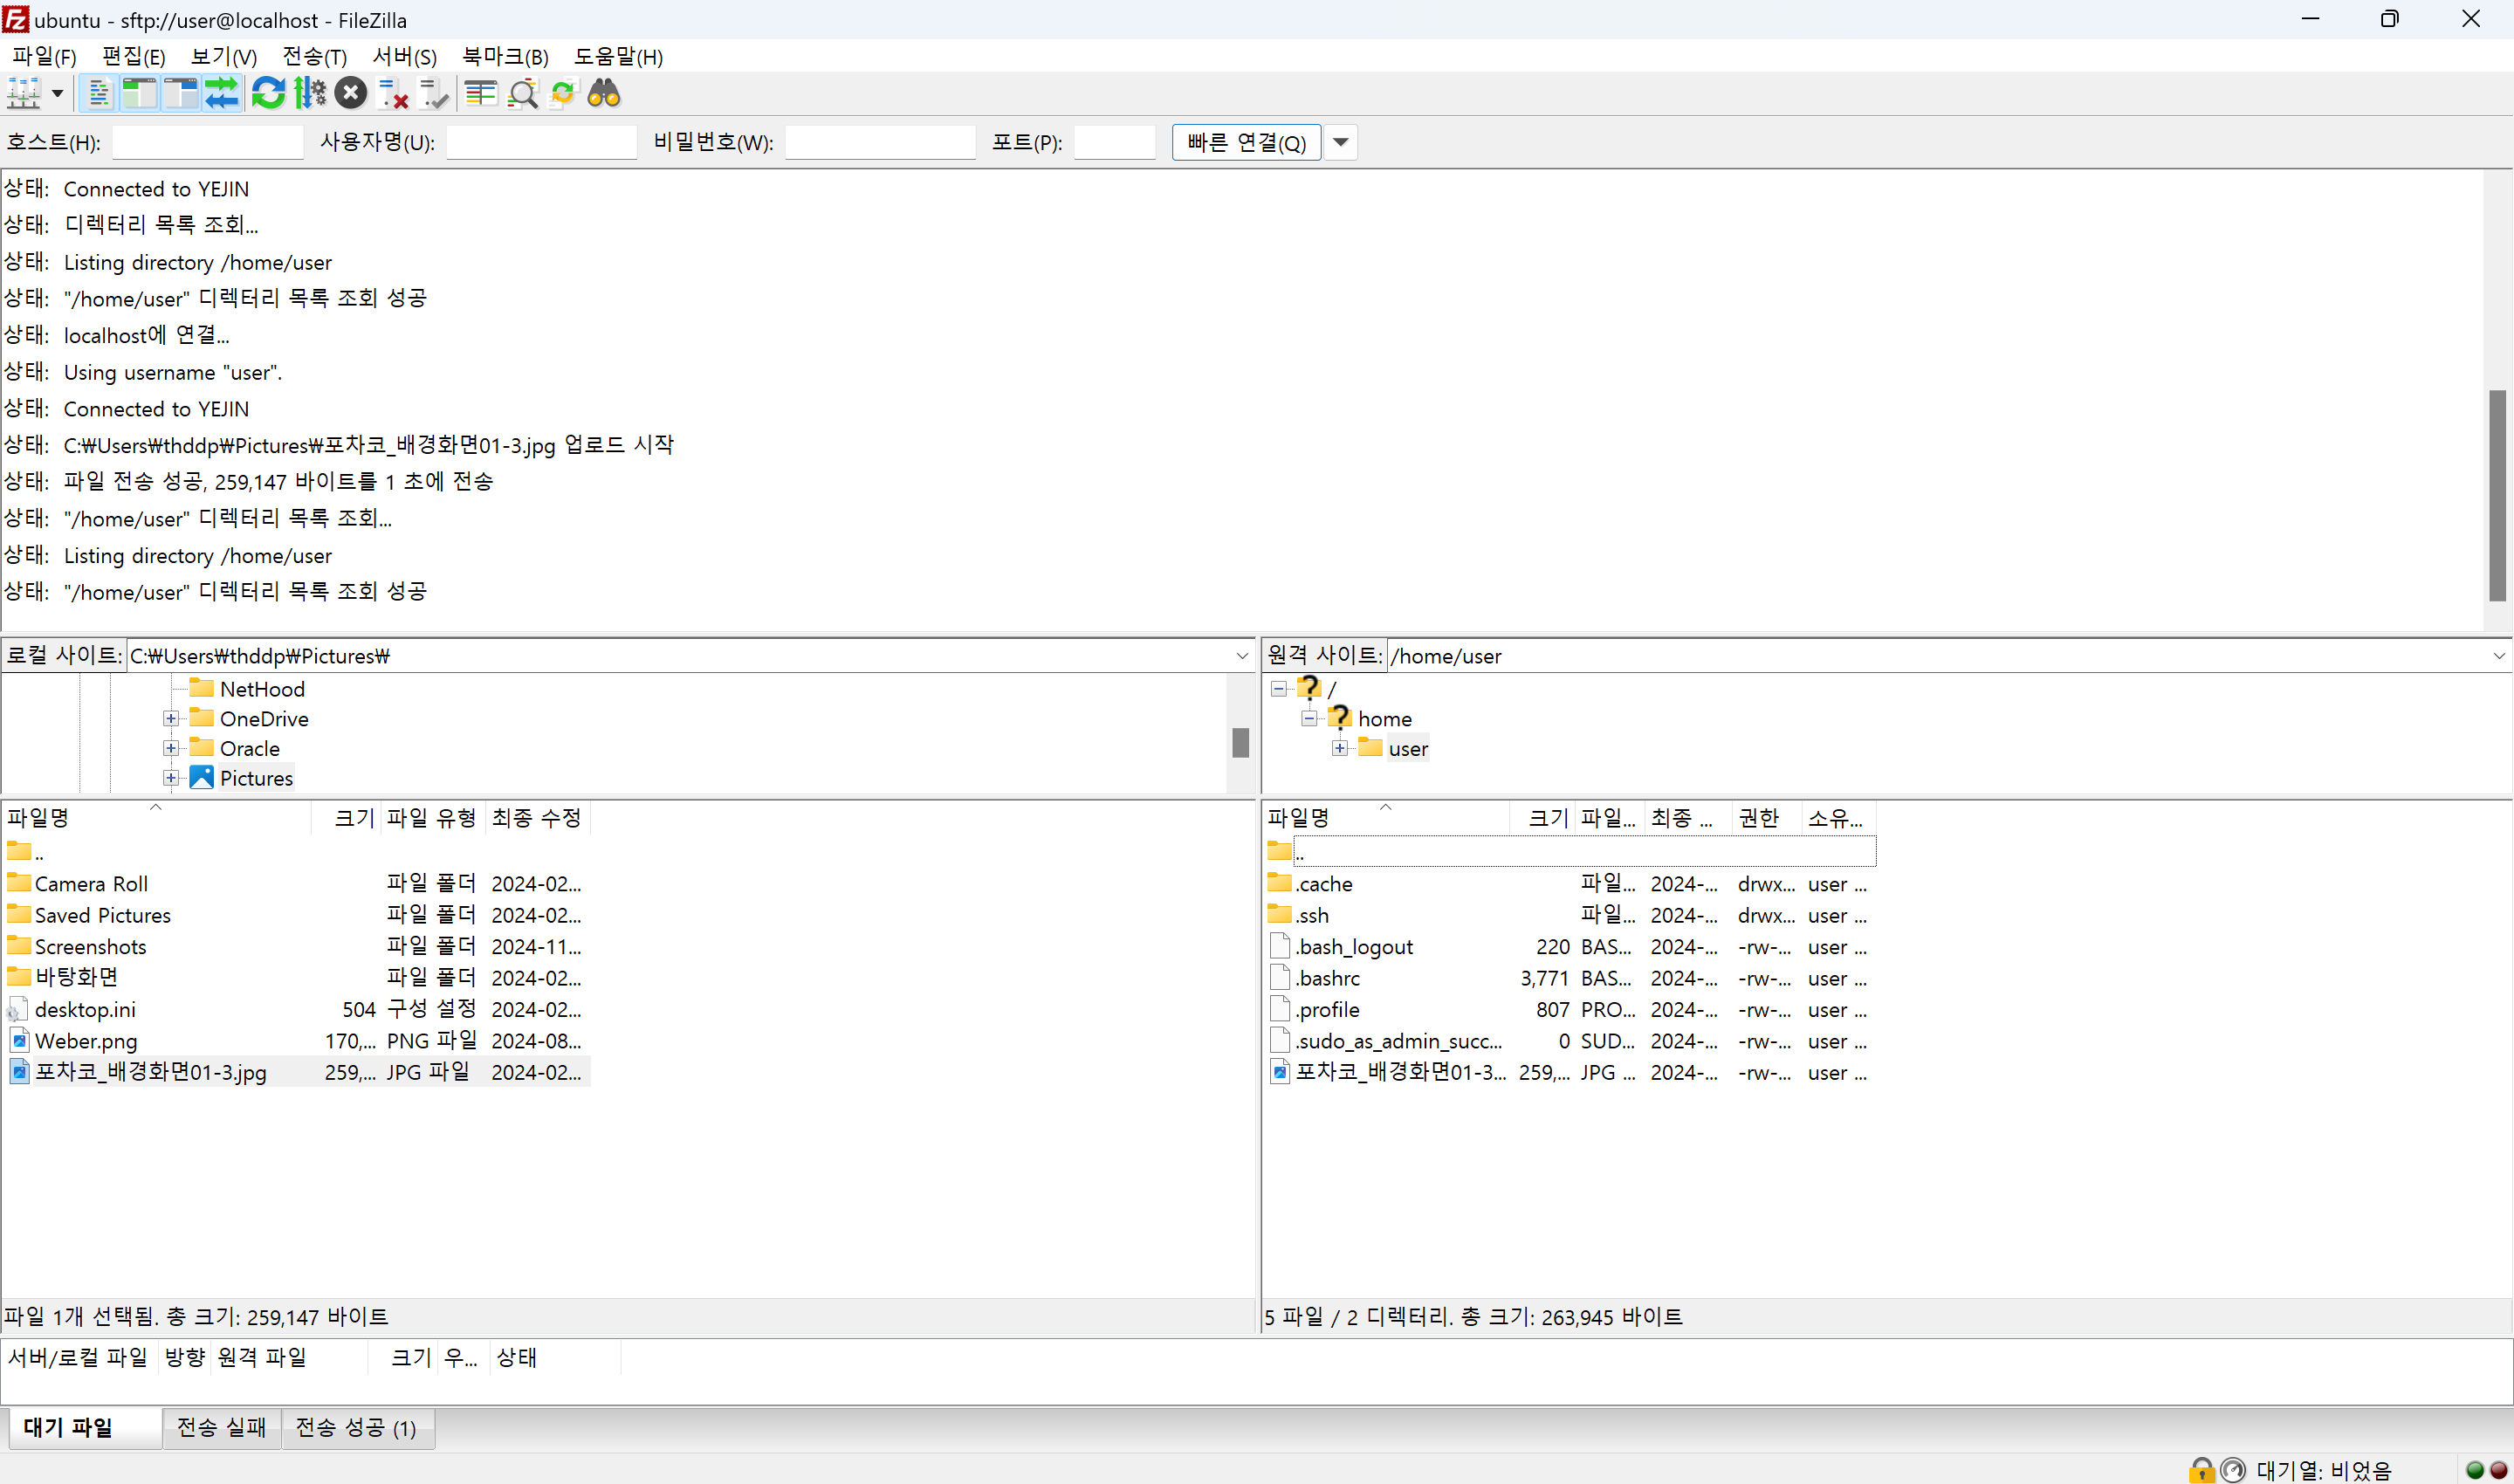Collapse the home node in remote tree

click(1309, 719)
